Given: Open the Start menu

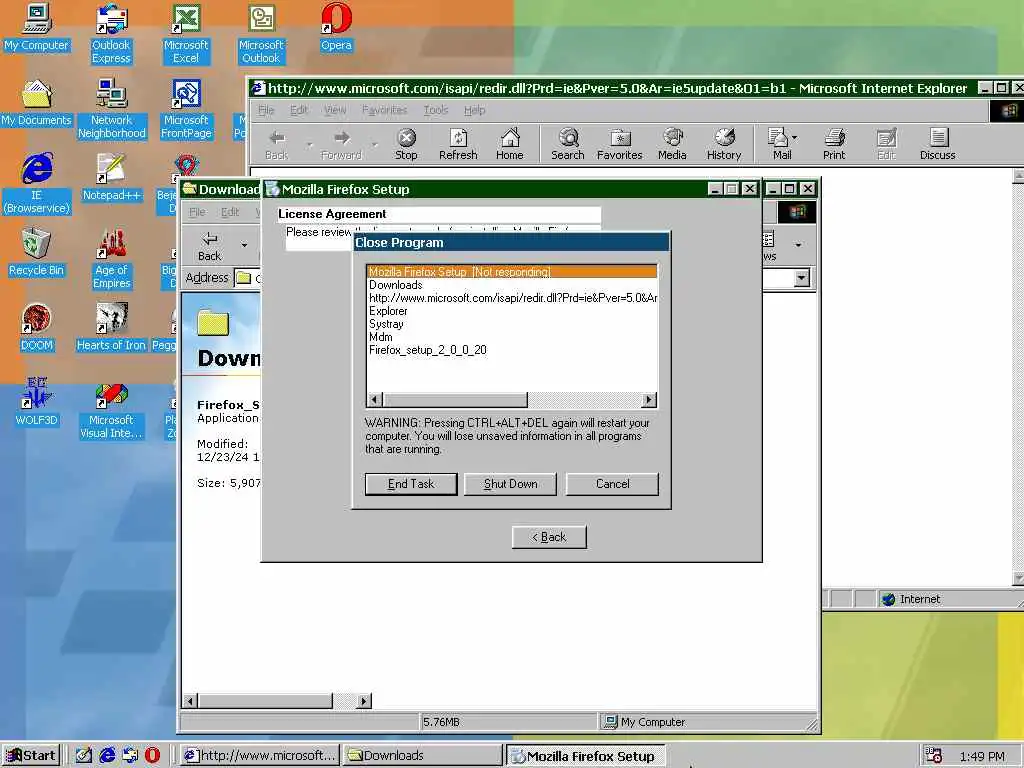Looking at the screenshot, I should click(31, 755).
